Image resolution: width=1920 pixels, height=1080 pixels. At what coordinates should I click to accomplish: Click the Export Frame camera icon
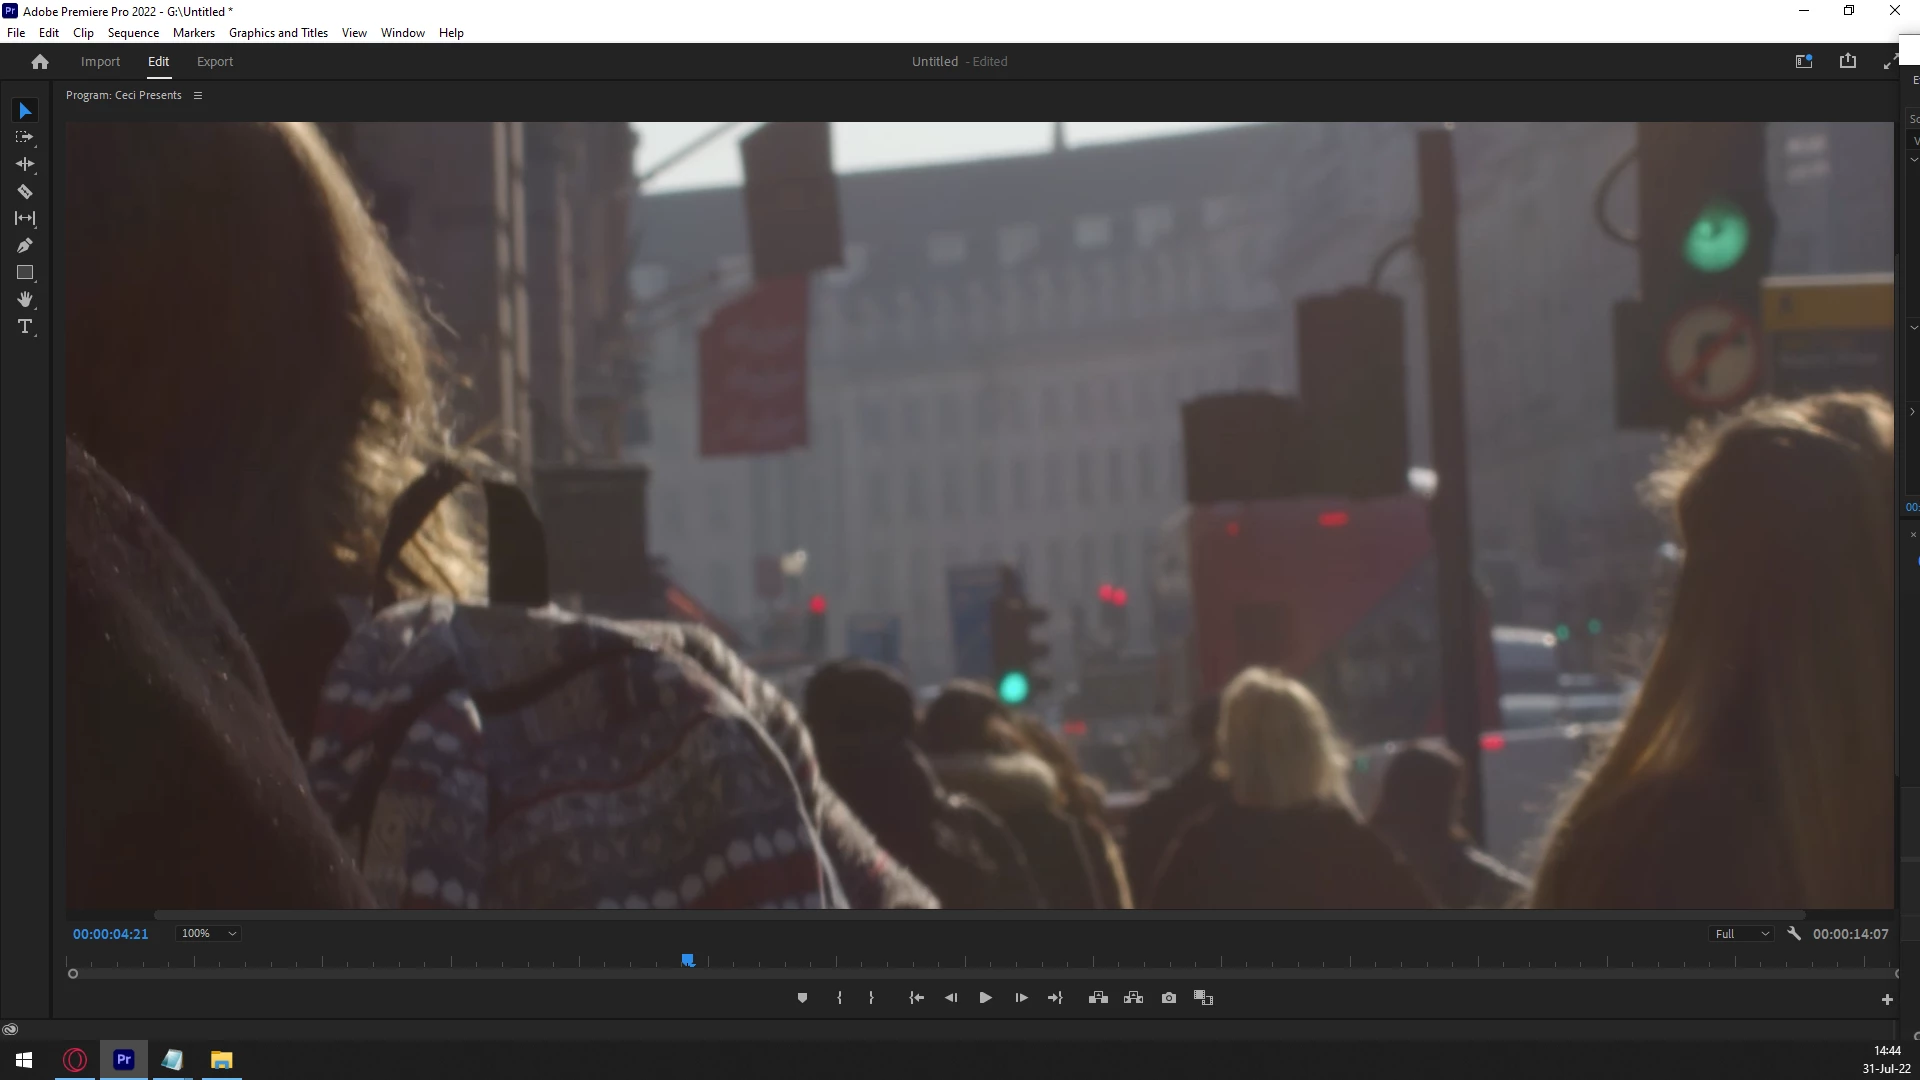(1169, 998)
